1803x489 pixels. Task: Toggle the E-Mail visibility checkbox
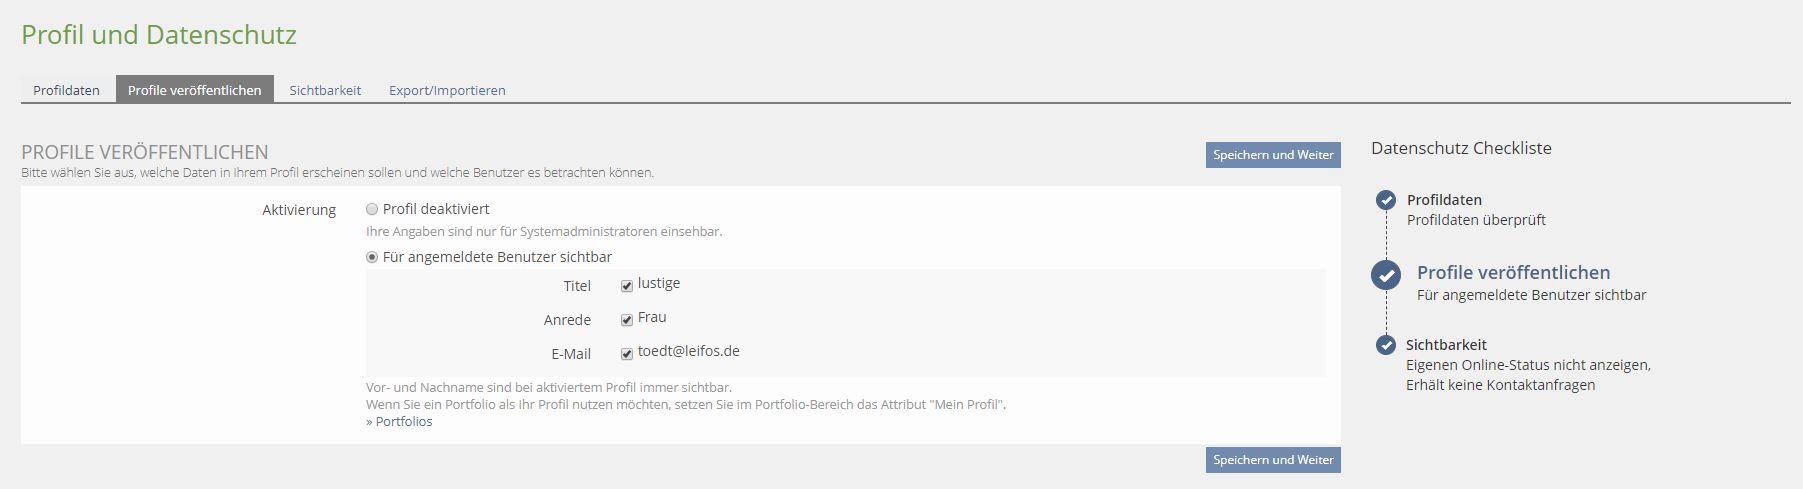point(627,354)
